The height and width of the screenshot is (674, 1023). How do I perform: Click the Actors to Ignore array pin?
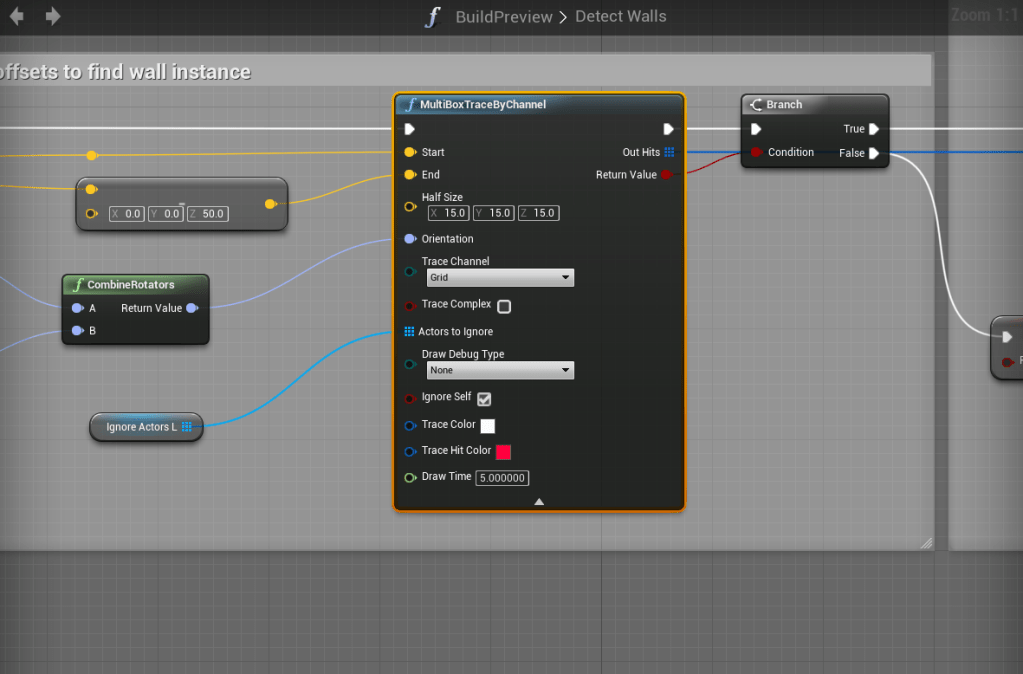tap(409, 331)
